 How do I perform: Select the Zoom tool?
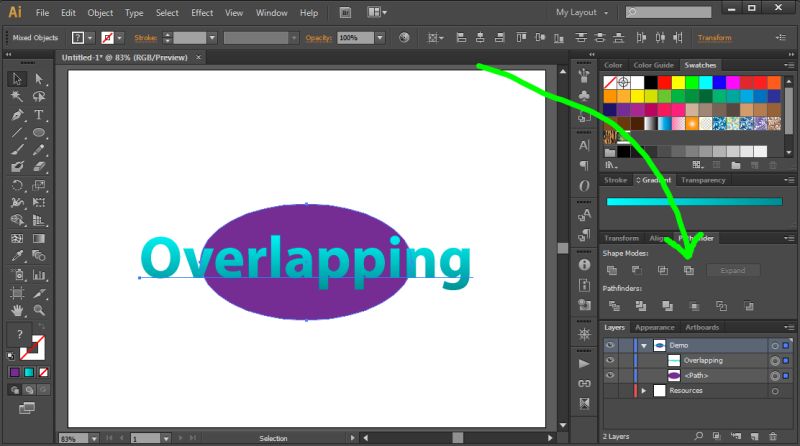click(39, 310)
